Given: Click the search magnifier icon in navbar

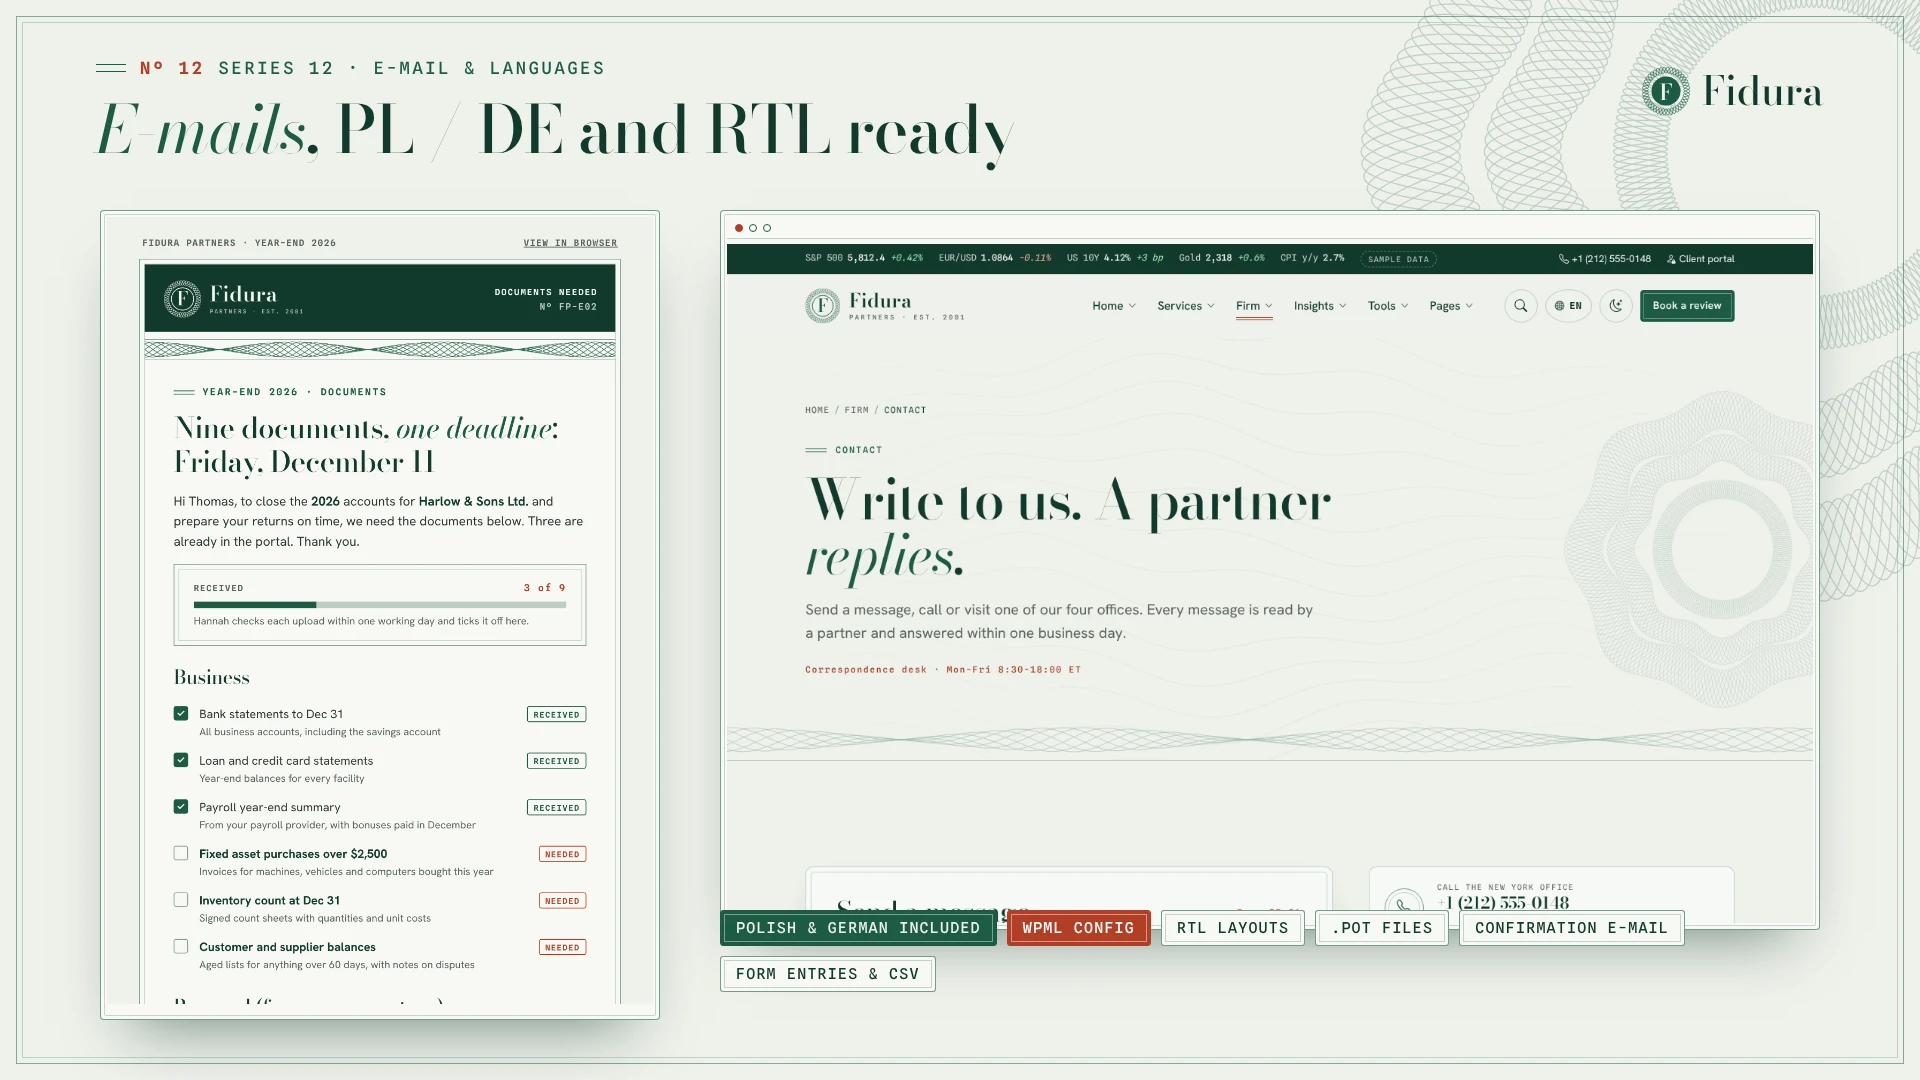Looking at the screenshot, I should click(1521, 306).
